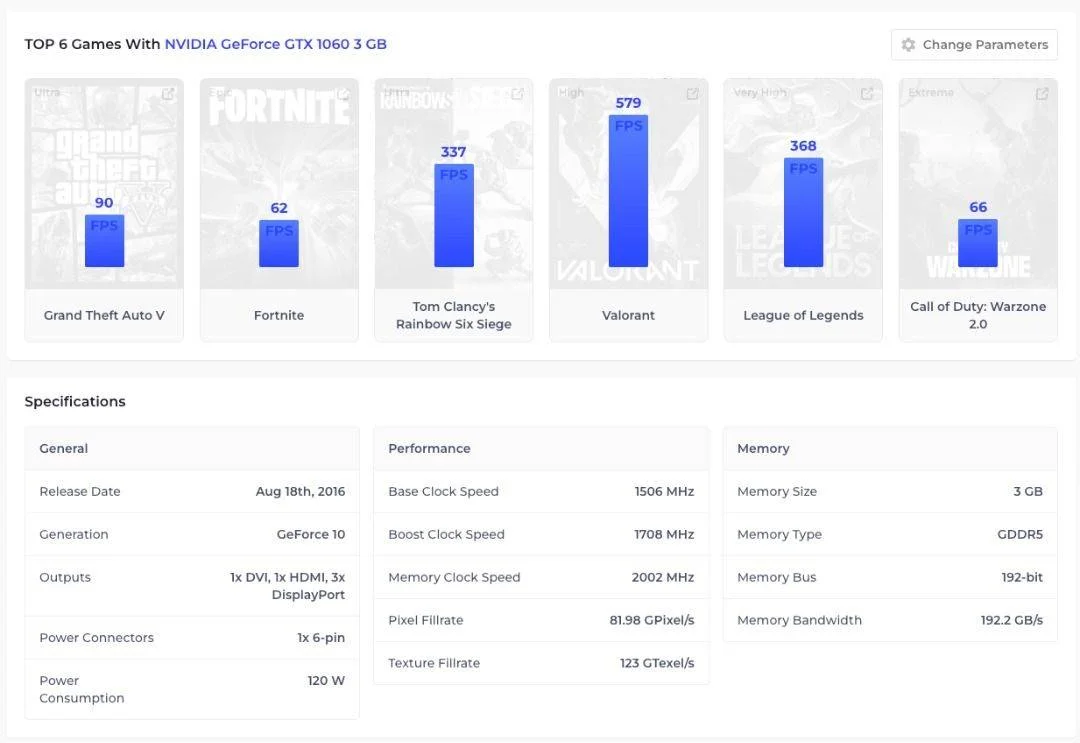Click the Memory table header
The image size is (1080, 743).
[763, 448]
